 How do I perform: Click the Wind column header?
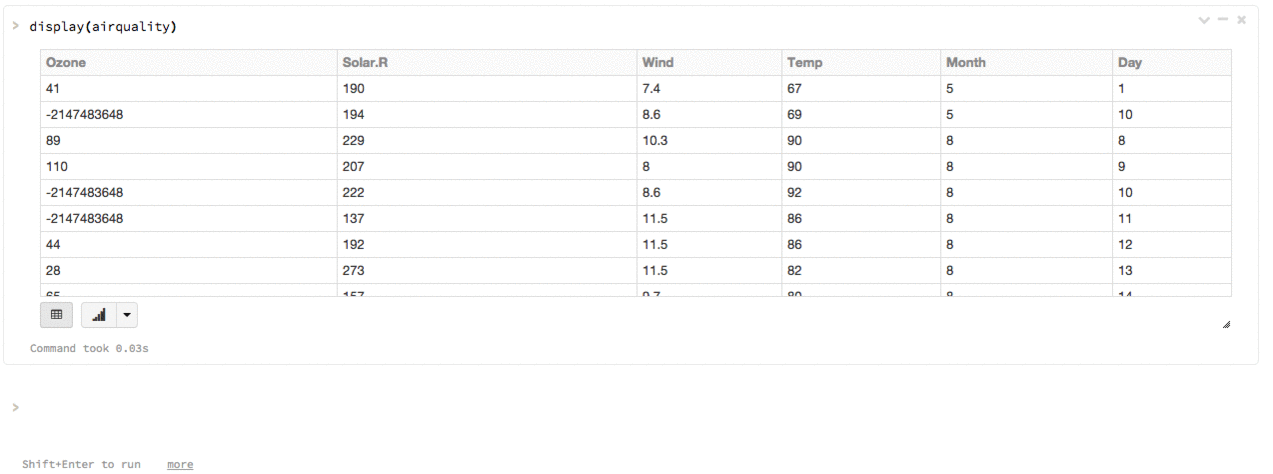coord(657,62)
